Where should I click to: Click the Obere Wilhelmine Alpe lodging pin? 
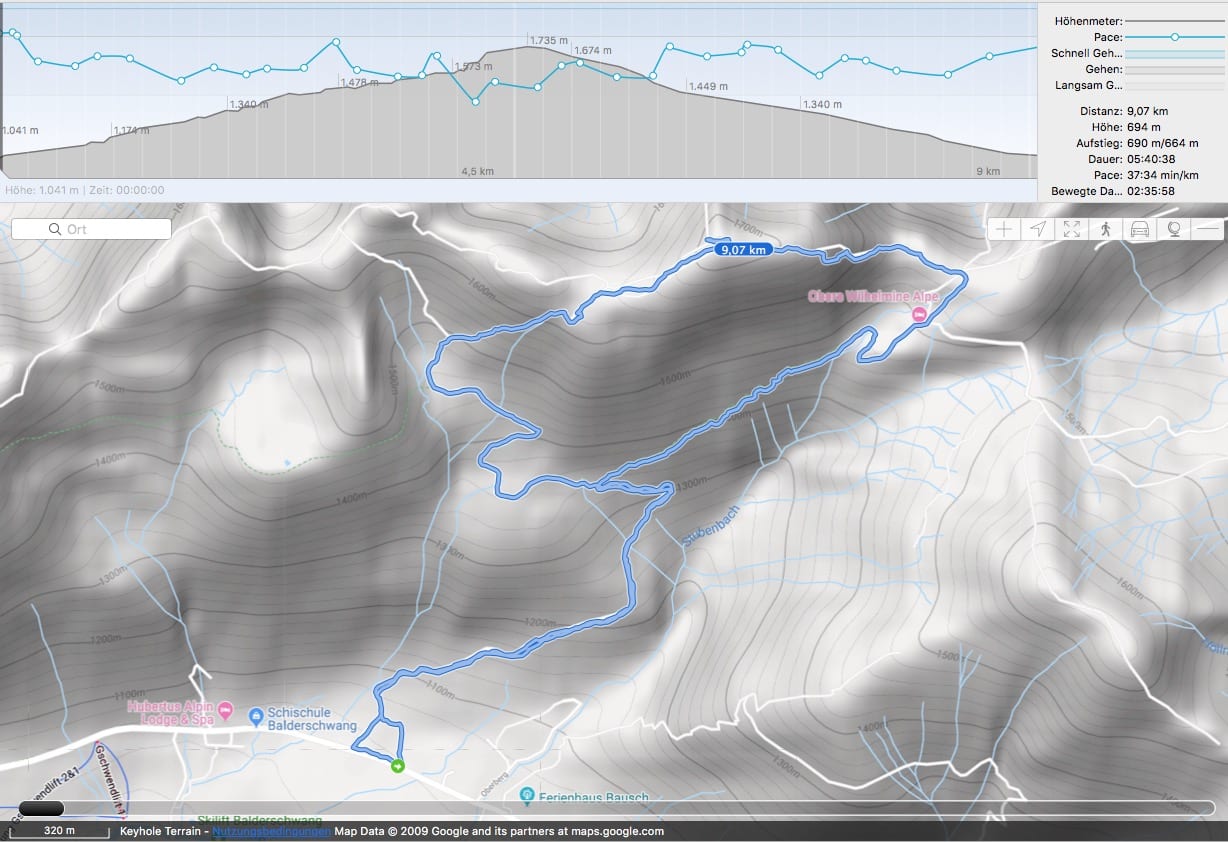coord(919,314)
